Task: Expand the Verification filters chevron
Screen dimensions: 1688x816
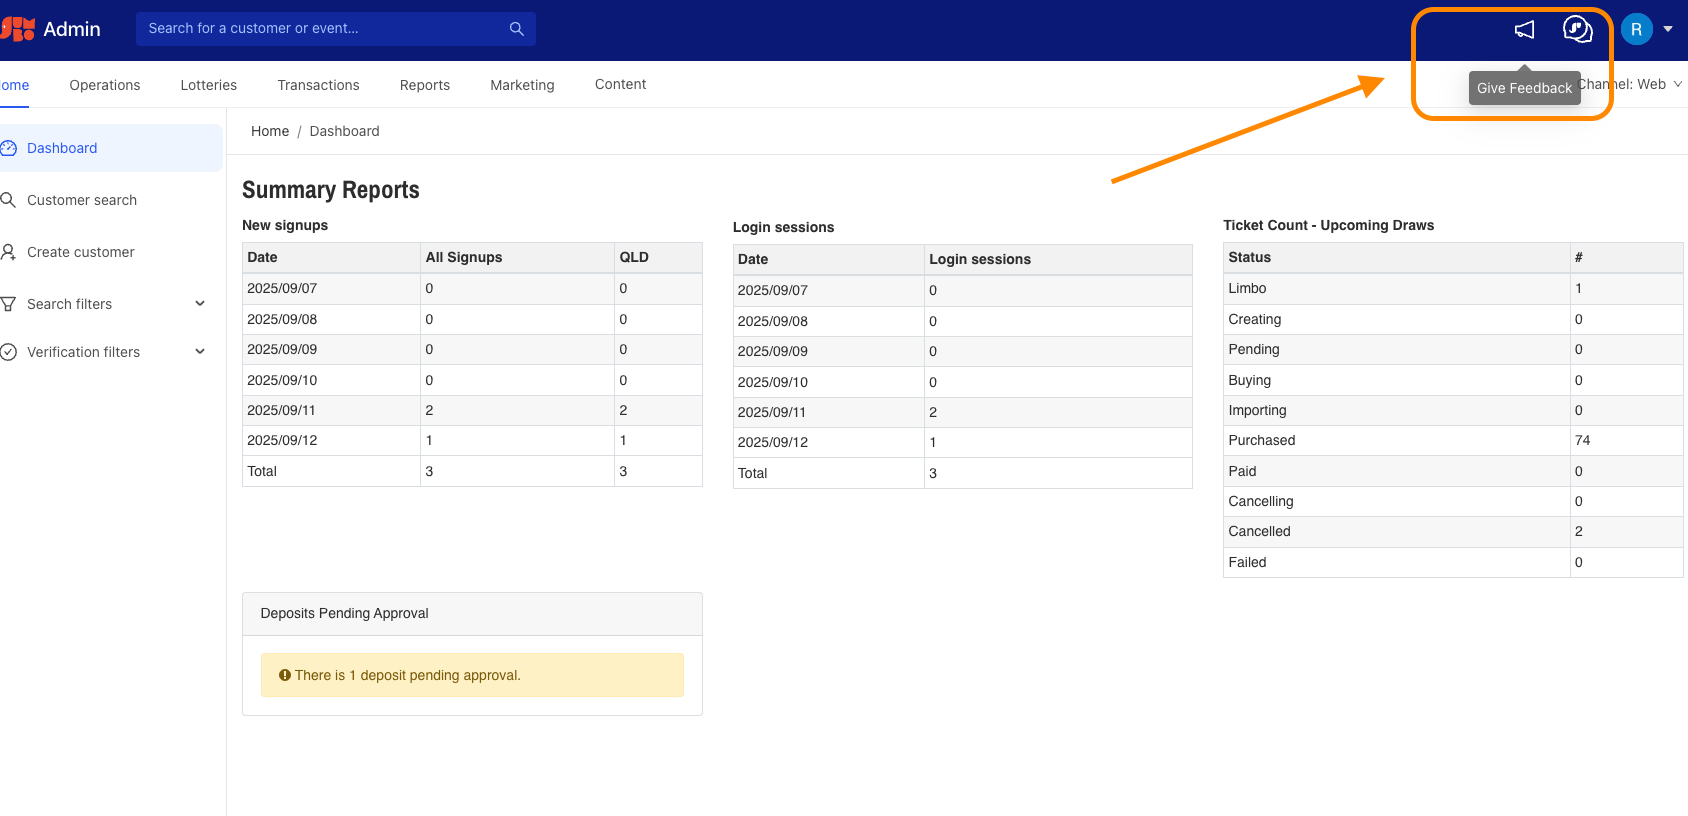Action: [x=200, y=352]
